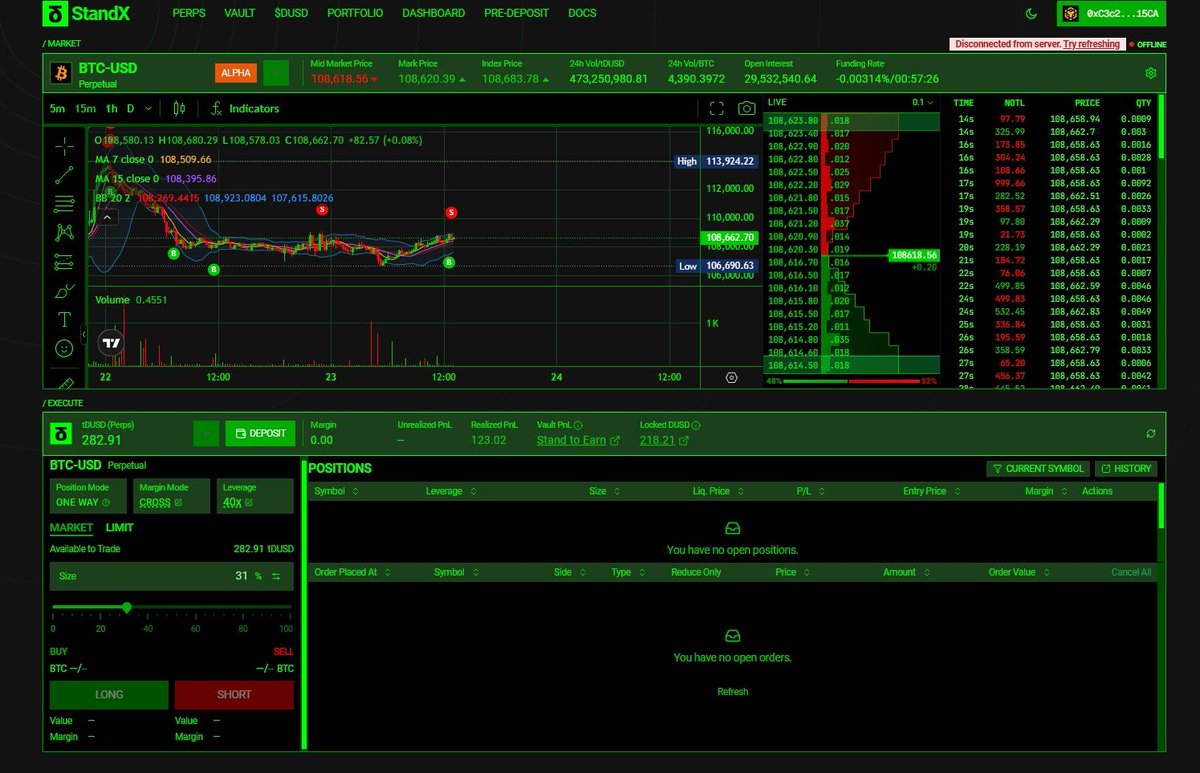Open the wallet 0xC3c2...15CA button
The image size is (1200, 773).
1110,13
